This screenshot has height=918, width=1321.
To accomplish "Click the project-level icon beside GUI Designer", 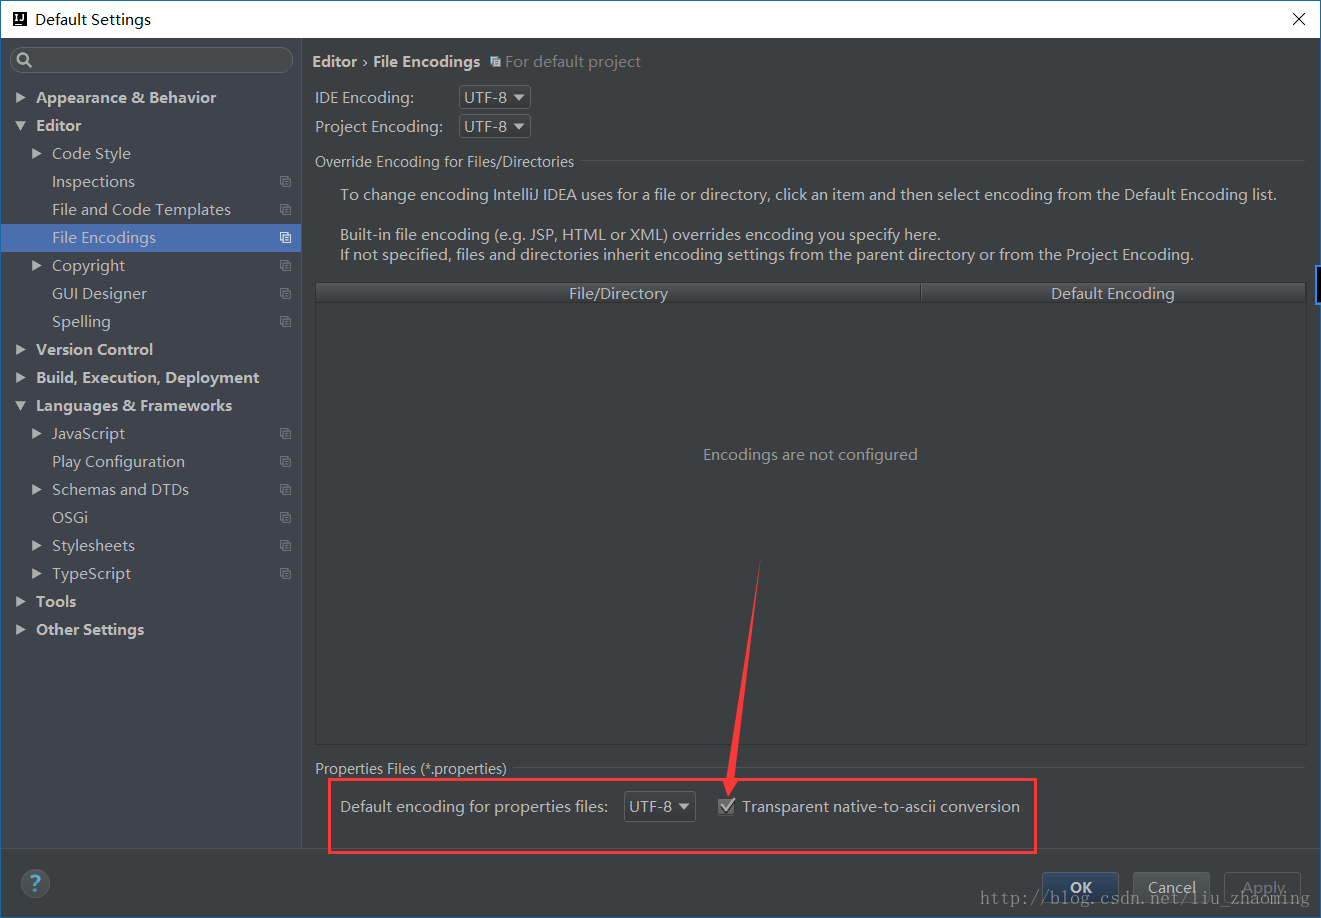I will click(285, 293).
